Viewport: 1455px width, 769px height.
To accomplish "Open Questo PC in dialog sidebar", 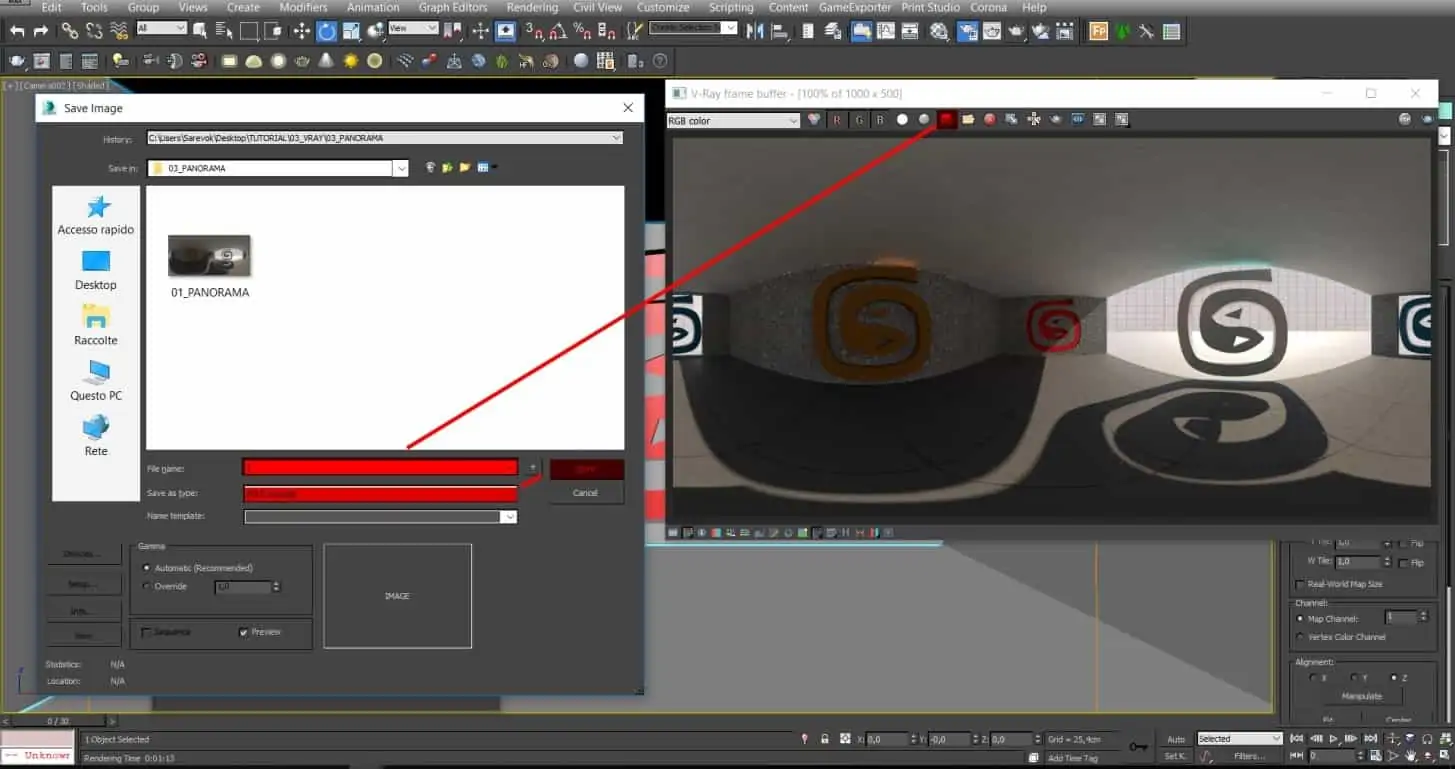I will (96, 381).
